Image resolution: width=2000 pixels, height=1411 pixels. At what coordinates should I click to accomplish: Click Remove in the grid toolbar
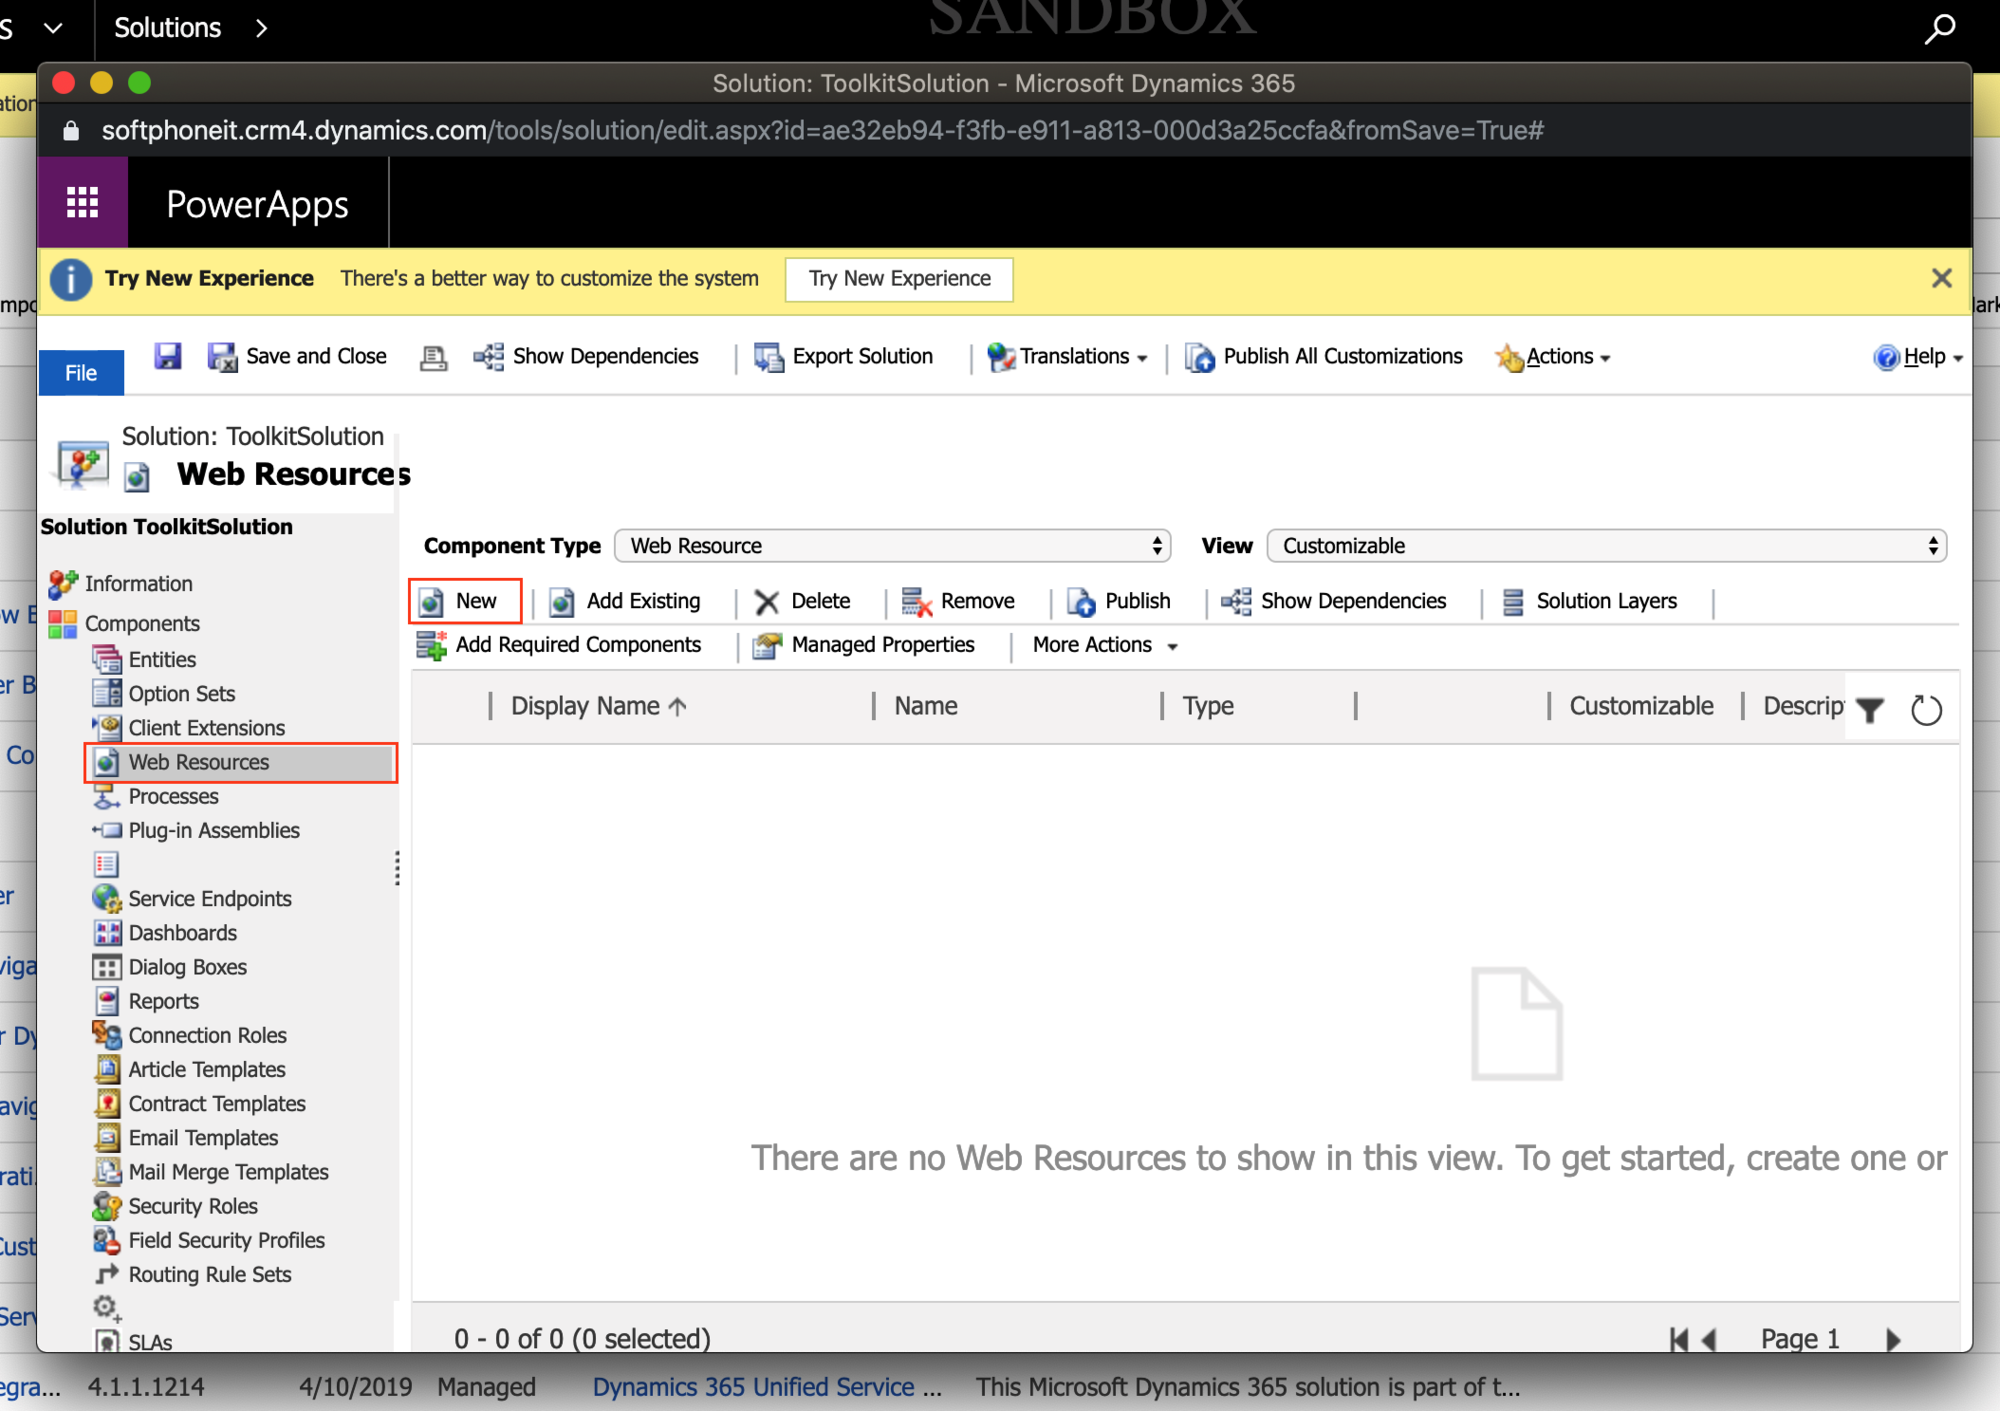point(958,601)
